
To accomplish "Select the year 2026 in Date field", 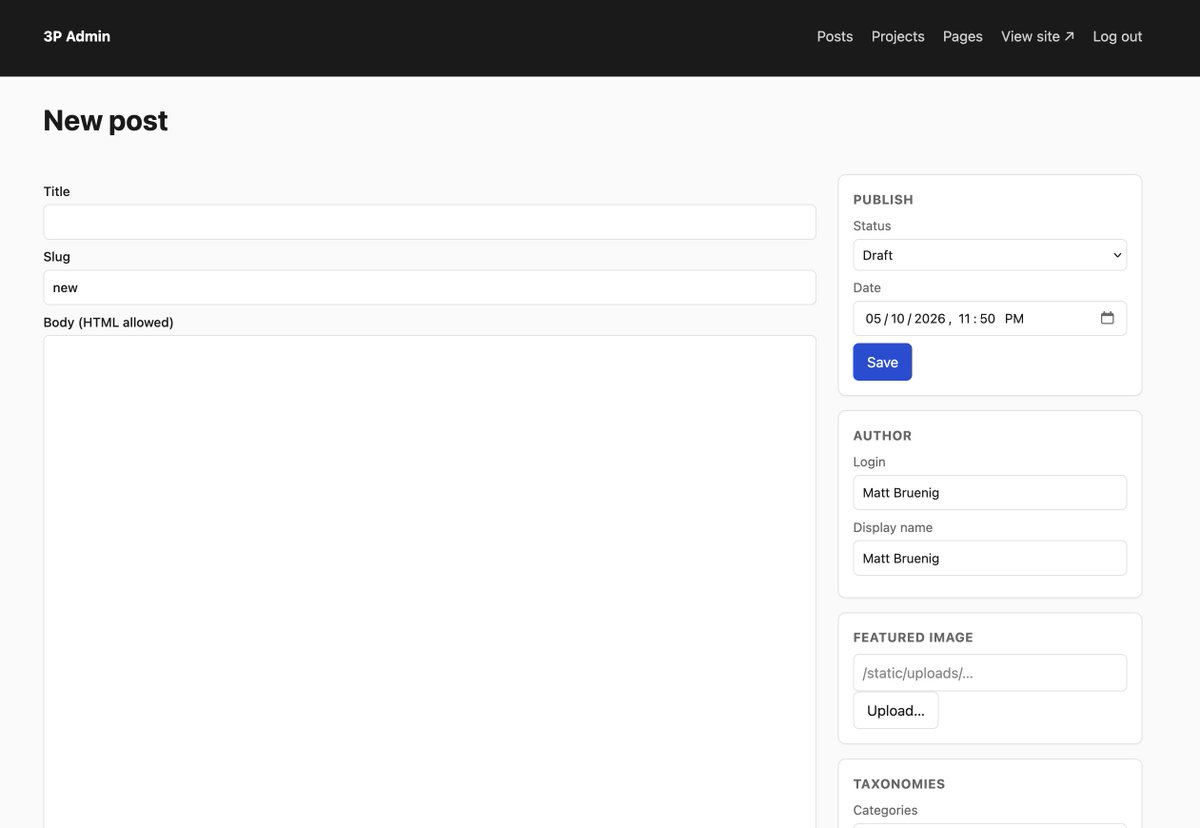I will [930, 318].
